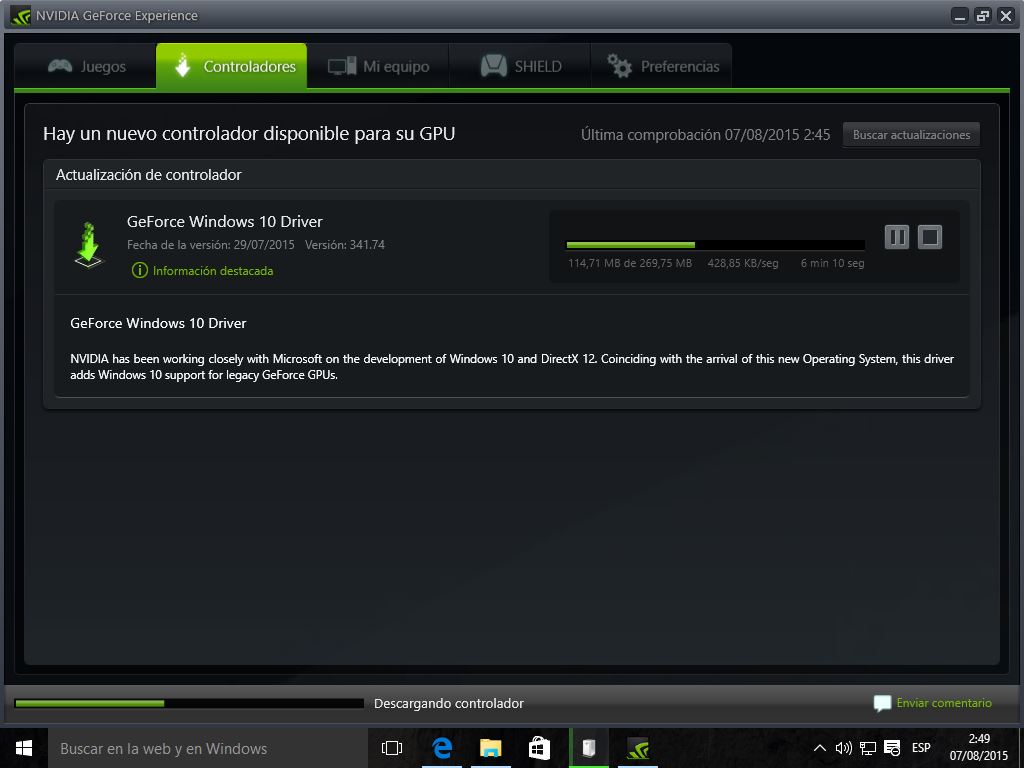
Task: Open network tray icon
Action: (868, 748)
